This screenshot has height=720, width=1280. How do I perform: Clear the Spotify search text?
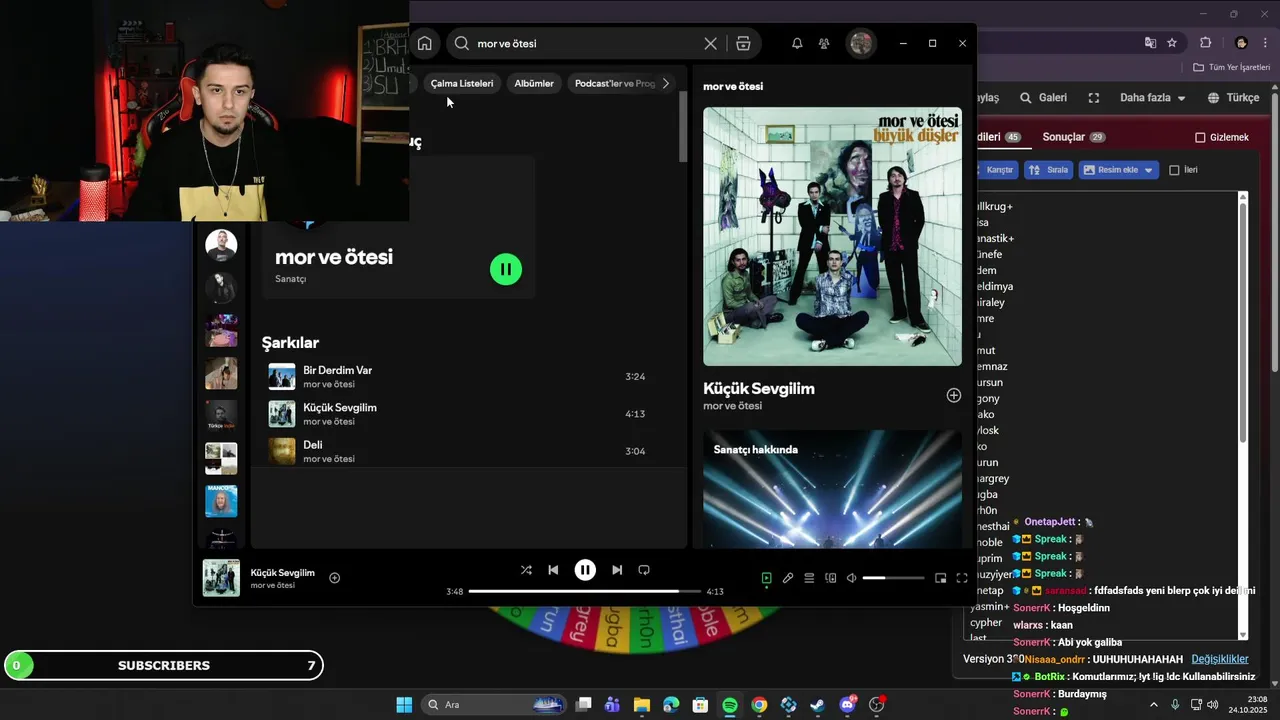pos(710,44)
